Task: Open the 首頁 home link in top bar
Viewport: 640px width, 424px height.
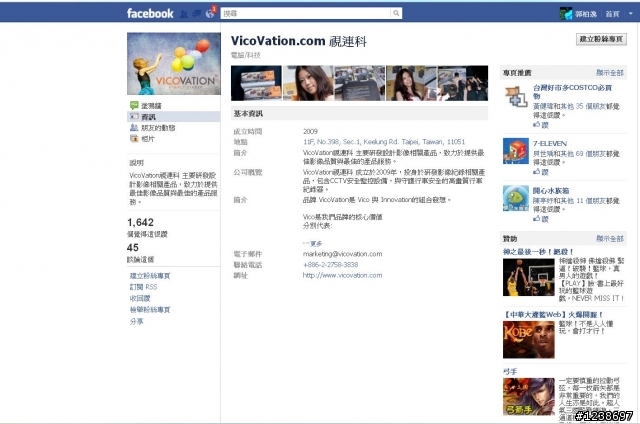Action: click(x=612, y=14)
